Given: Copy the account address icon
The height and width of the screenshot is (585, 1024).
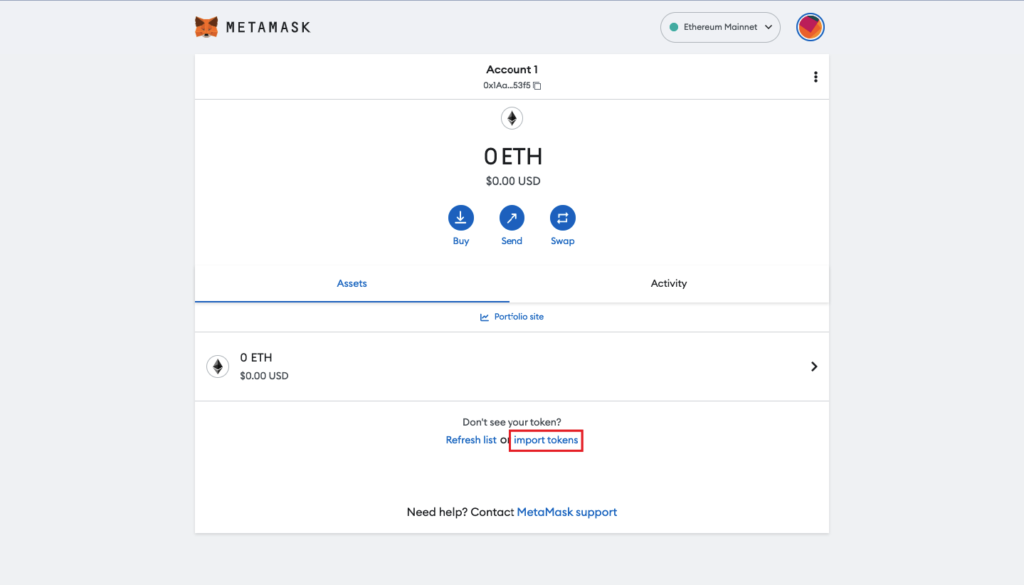Looking at the screenshot, I should click(x=537, y=86).
